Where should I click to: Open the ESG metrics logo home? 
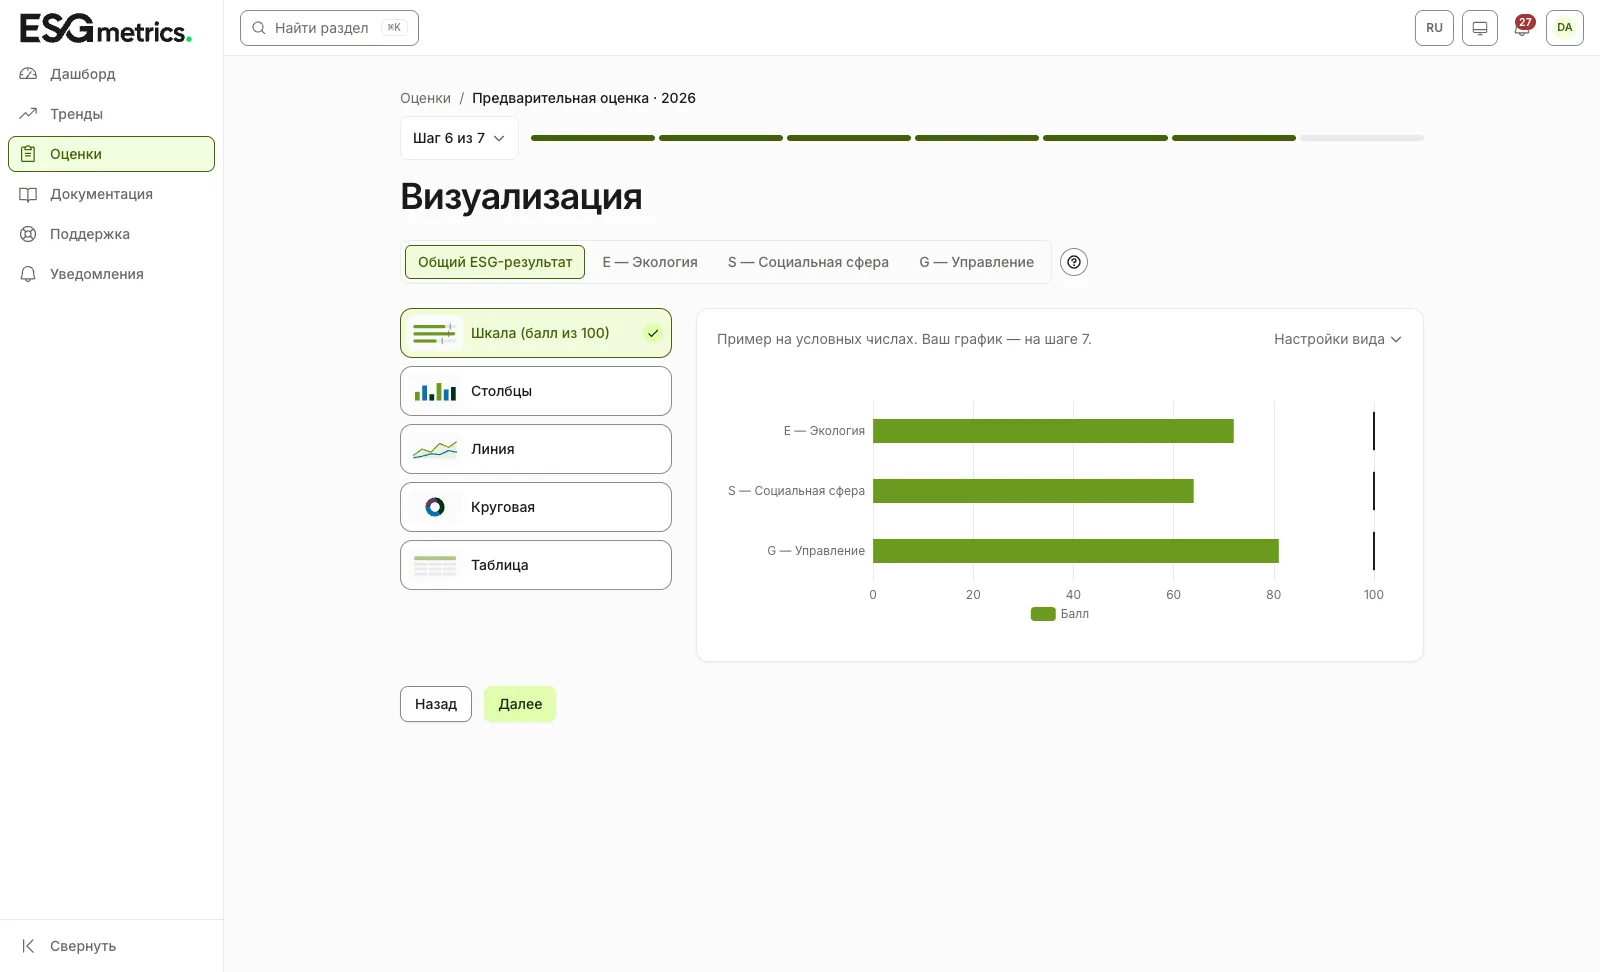(x=106, y=29)
